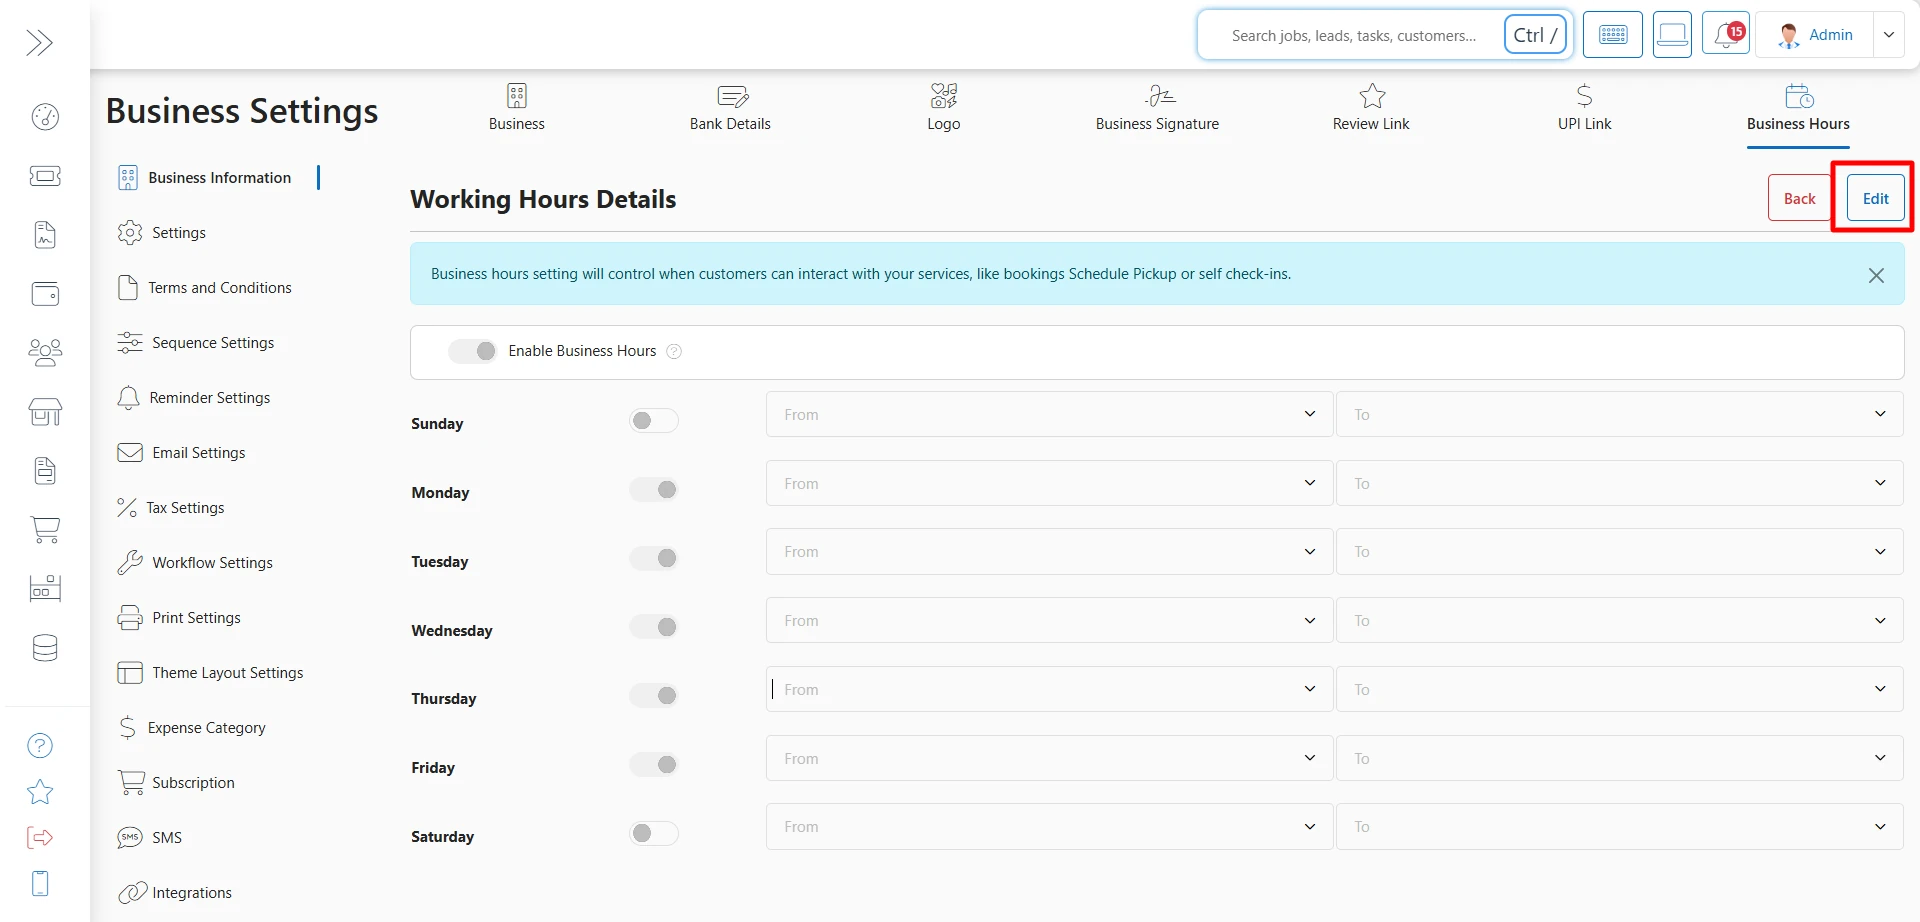Disable the Monday working hours toggle
1920x922 pixels.
tap(653, 489)
